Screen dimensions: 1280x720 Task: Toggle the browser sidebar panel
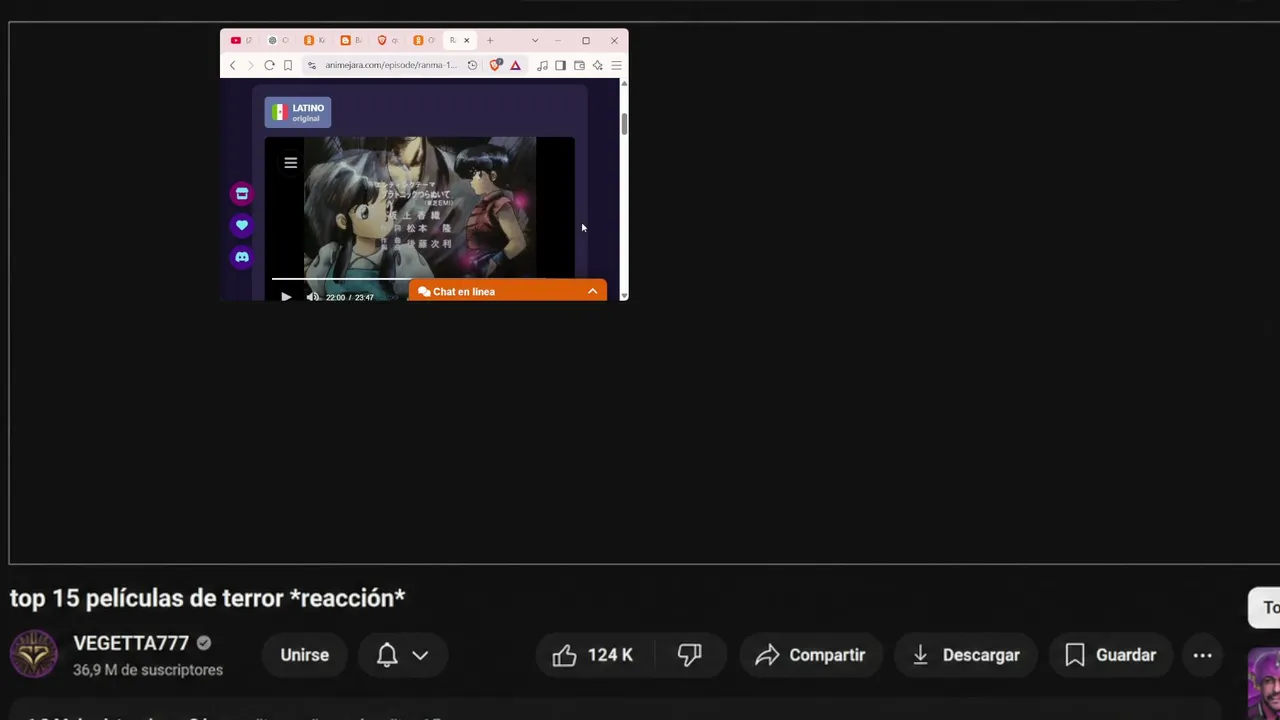tap(560, 65)
